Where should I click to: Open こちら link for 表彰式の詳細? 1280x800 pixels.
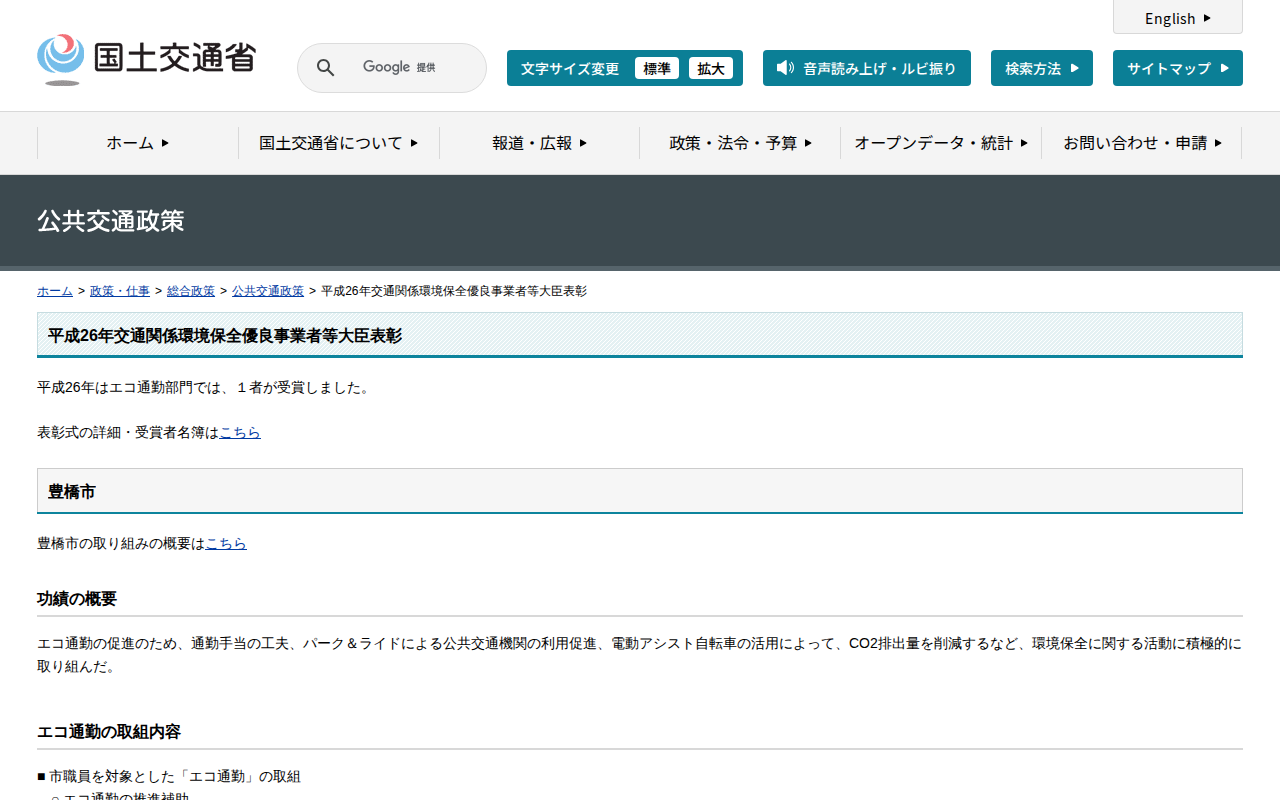point(240,433)
